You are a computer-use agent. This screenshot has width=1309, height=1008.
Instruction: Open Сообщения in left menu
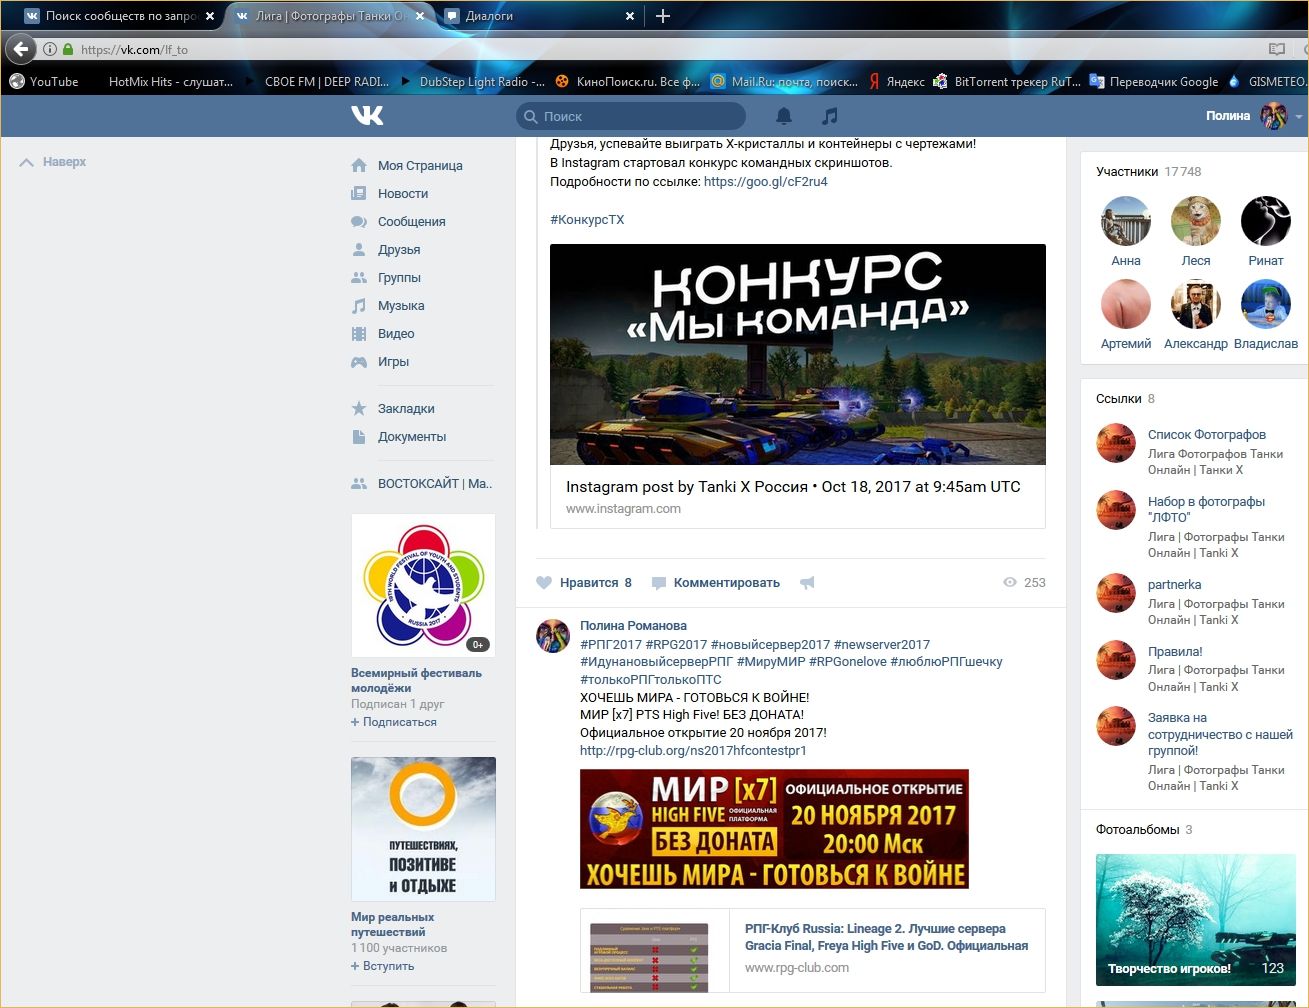411,222
